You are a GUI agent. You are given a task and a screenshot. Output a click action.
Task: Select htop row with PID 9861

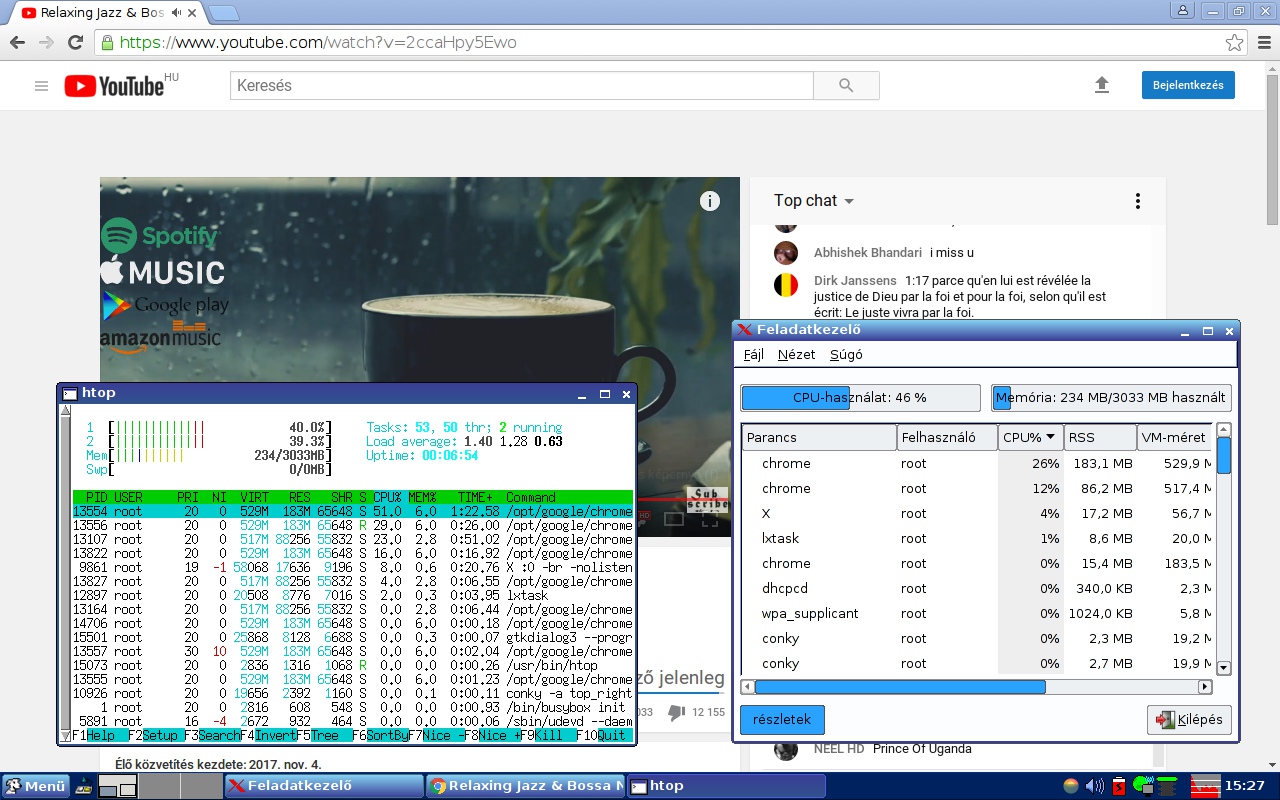click(353, 567)
